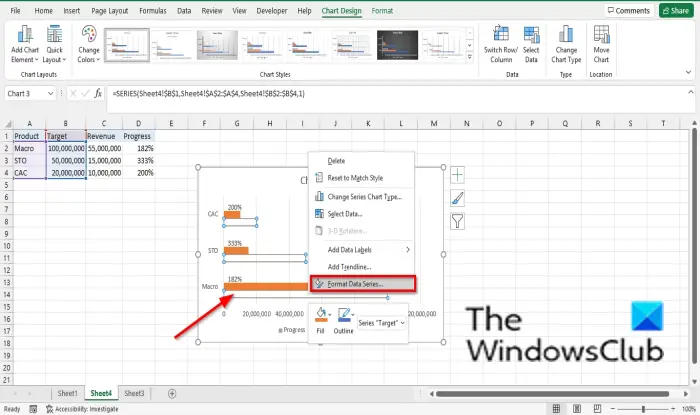The image size is (700, 415).
Task: Select Reset to Match Style
Action: (362, 178)
